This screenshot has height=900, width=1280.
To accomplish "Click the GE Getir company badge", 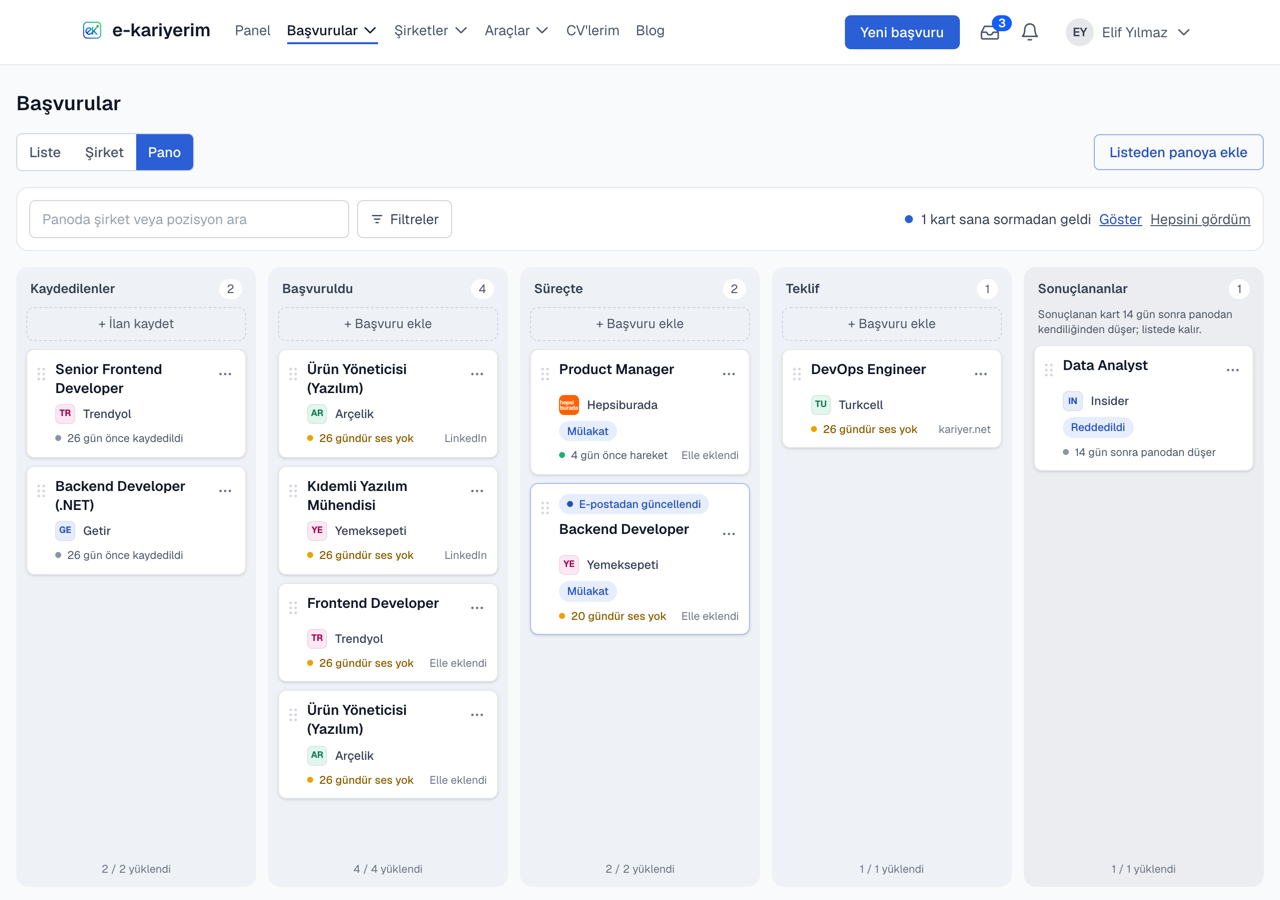I will (x=65, y=531).
